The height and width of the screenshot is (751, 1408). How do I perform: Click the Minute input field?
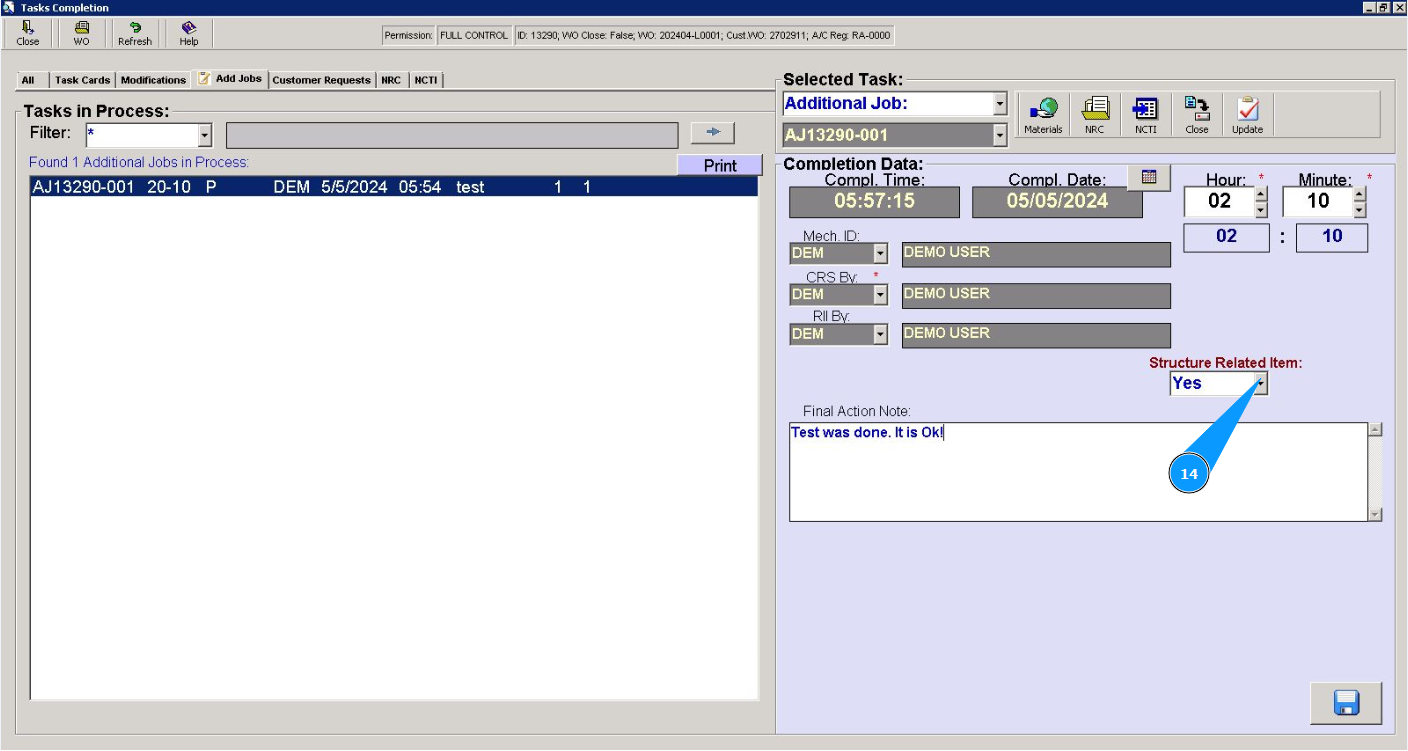[x=1318, y=201]
